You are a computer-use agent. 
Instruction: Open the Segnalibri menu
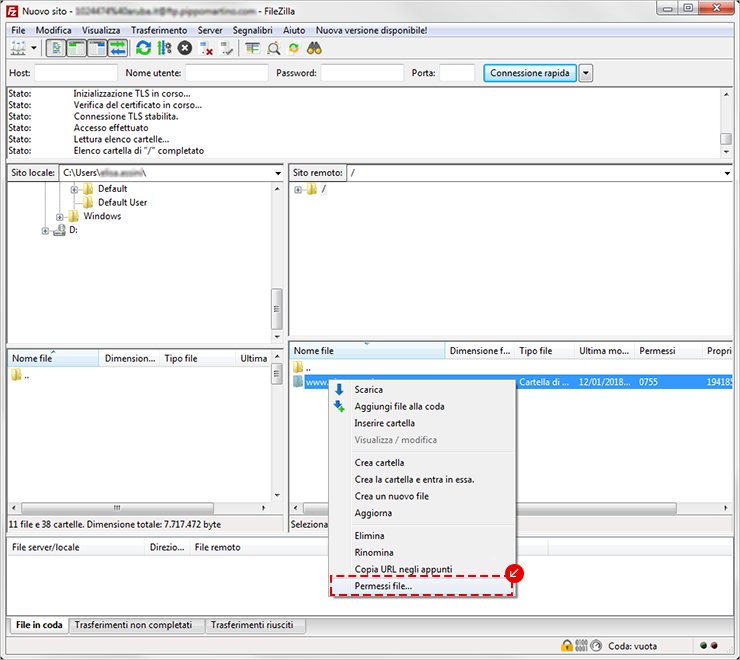point(252,30)
